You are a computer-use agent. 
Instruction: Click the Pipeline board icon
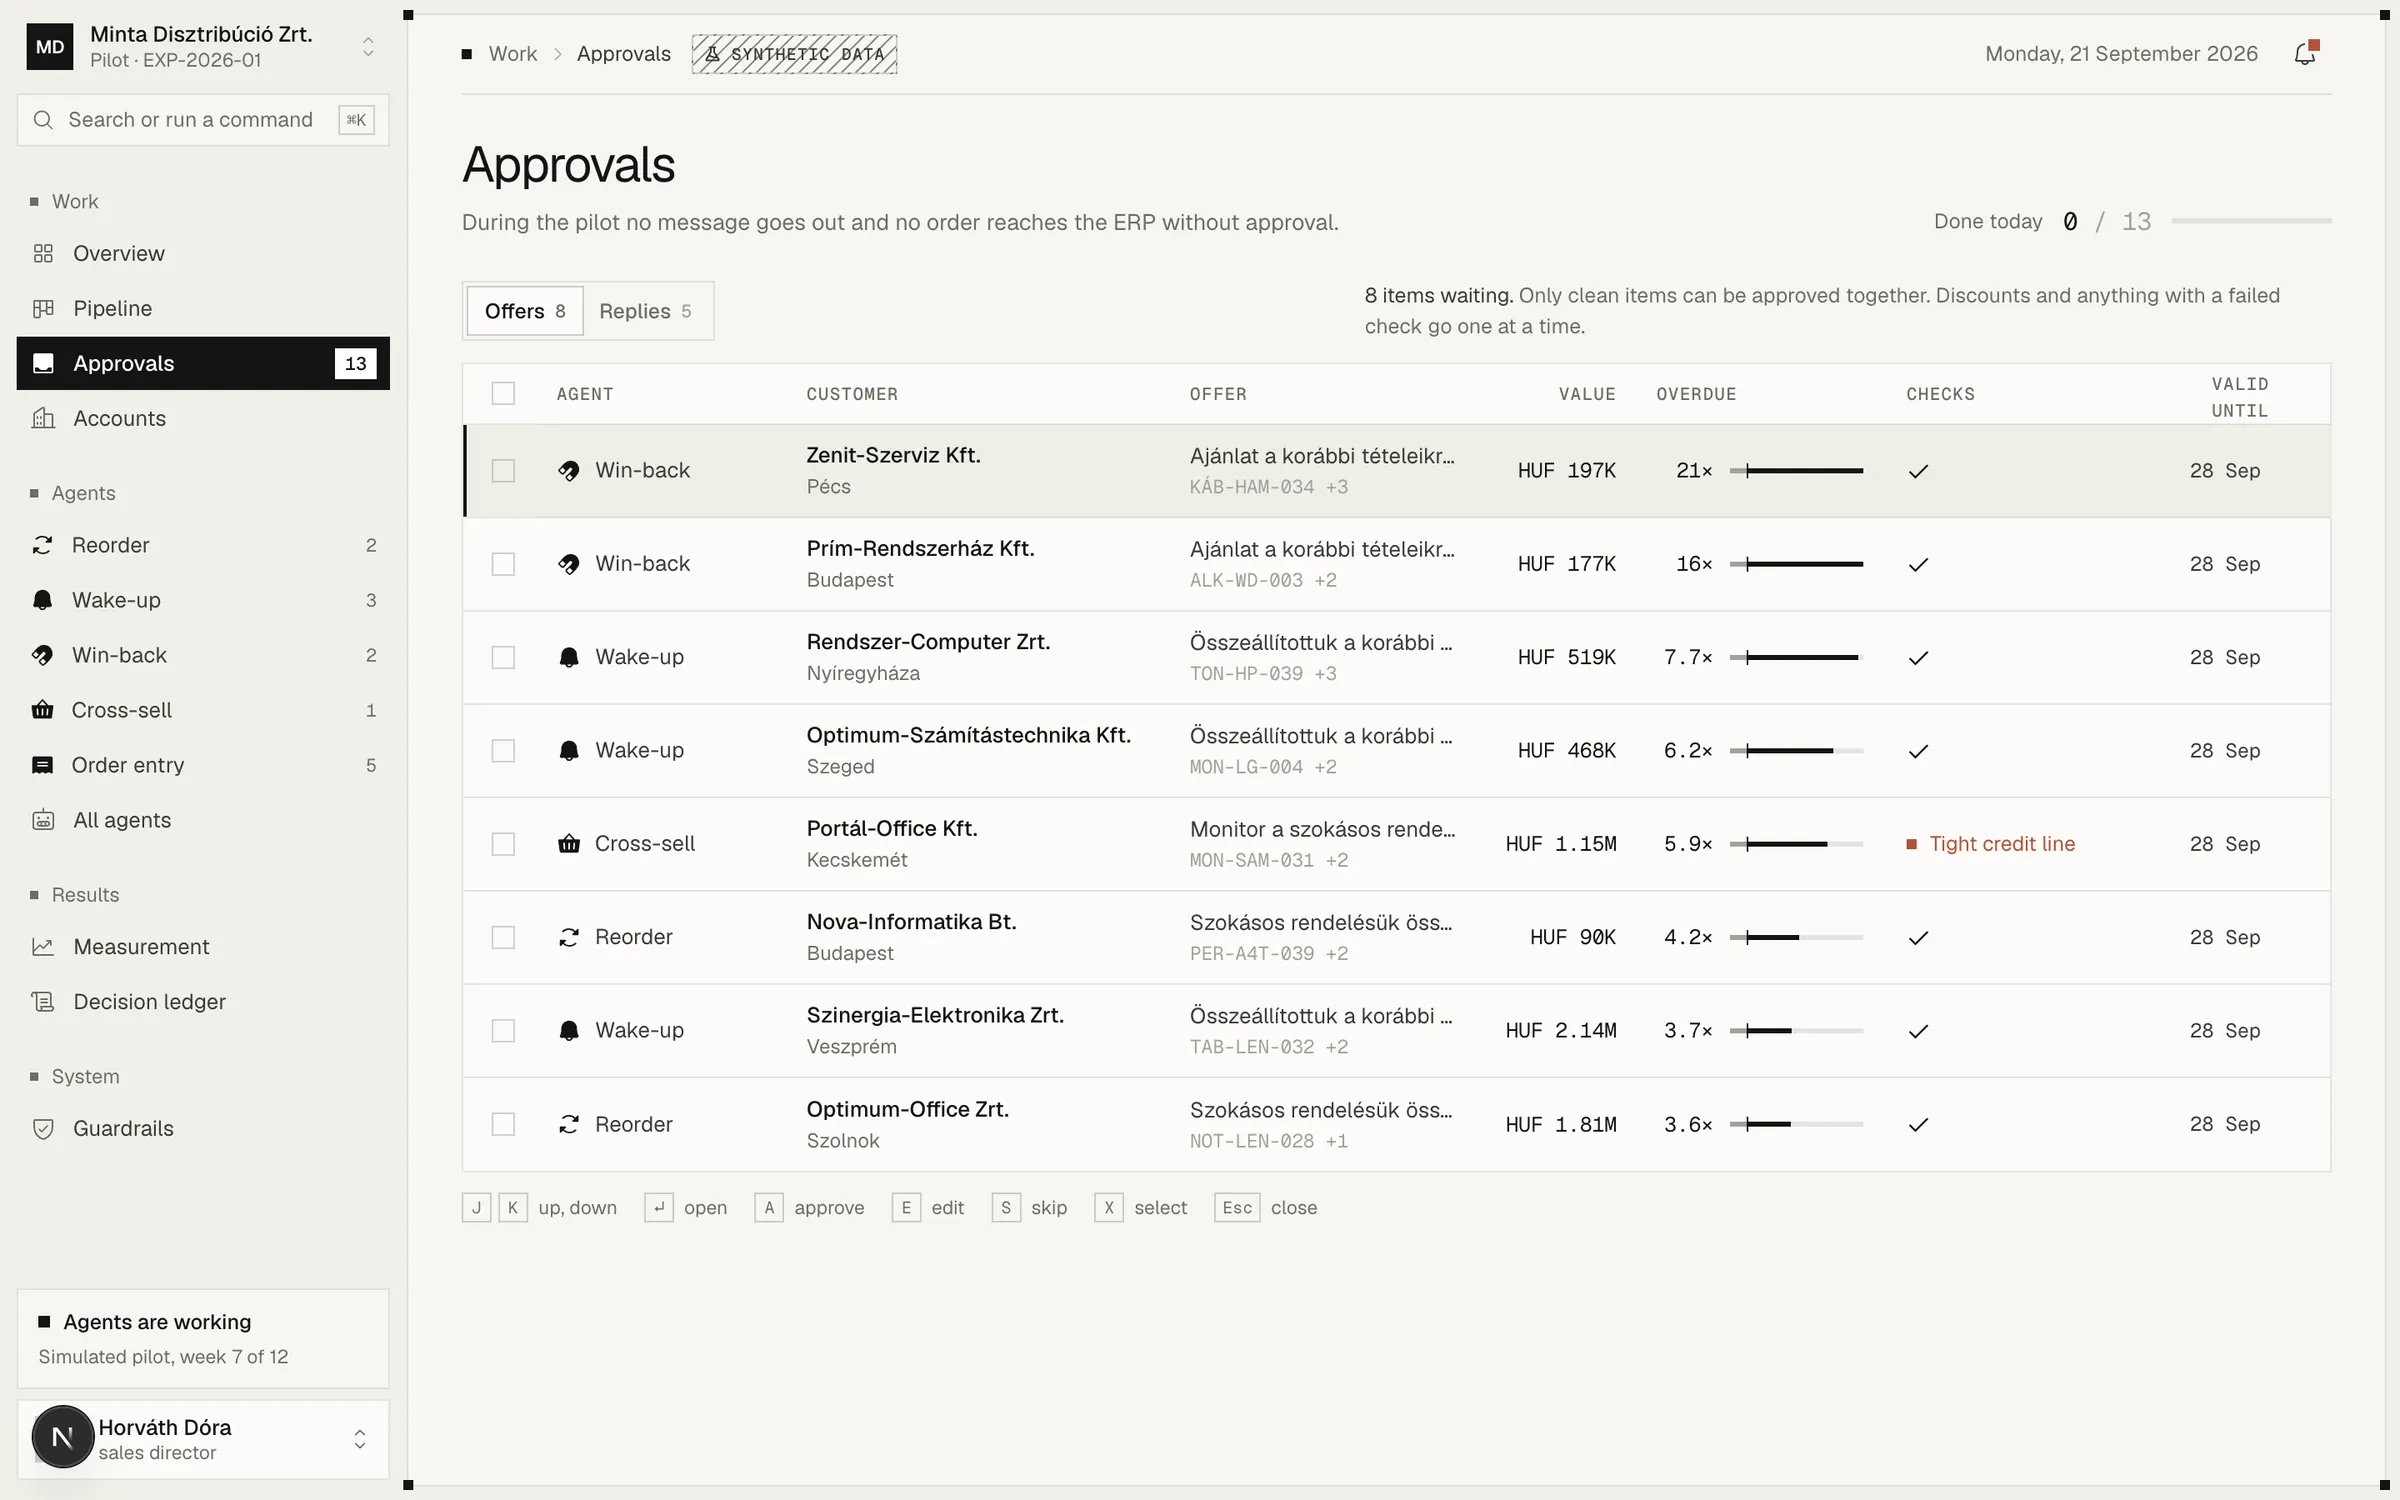(x=43, y=308)
